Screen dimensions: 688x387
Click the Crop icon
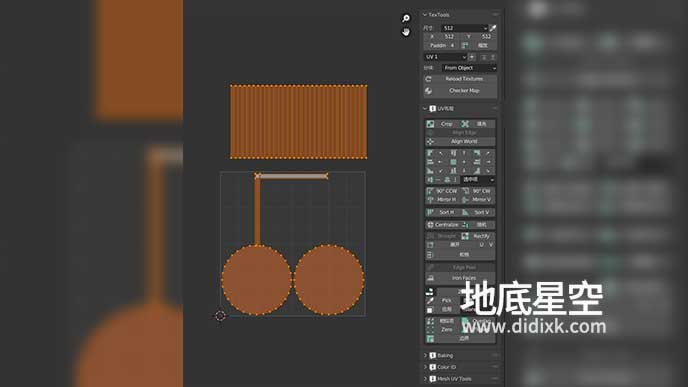pyautogui.click(x=430, y=124)
